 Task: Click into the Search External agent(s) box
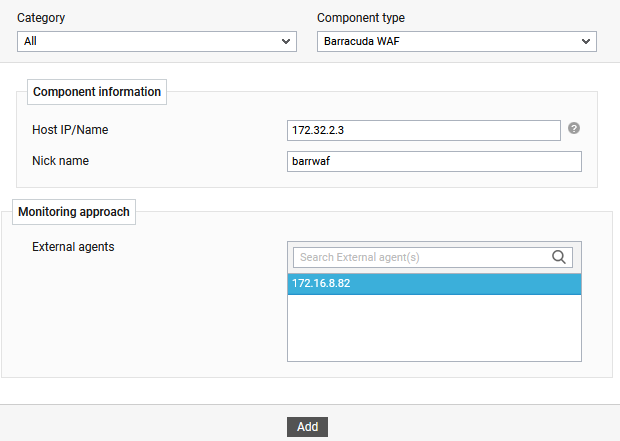pos(422,257)
